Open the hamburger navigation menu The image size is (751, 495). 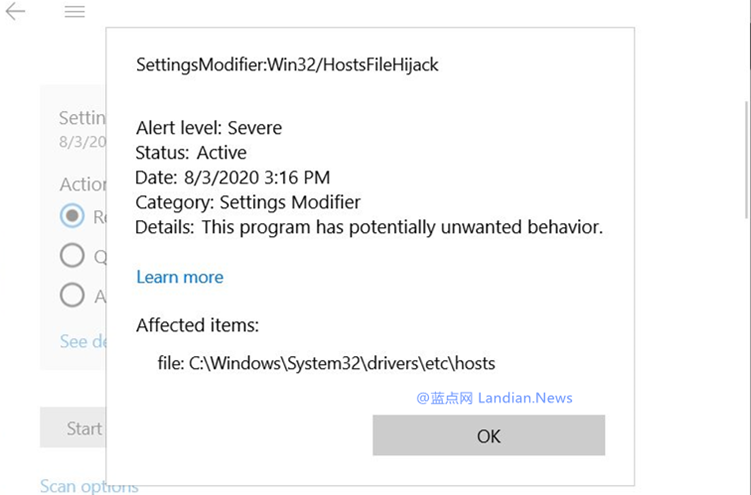[75, 11]
